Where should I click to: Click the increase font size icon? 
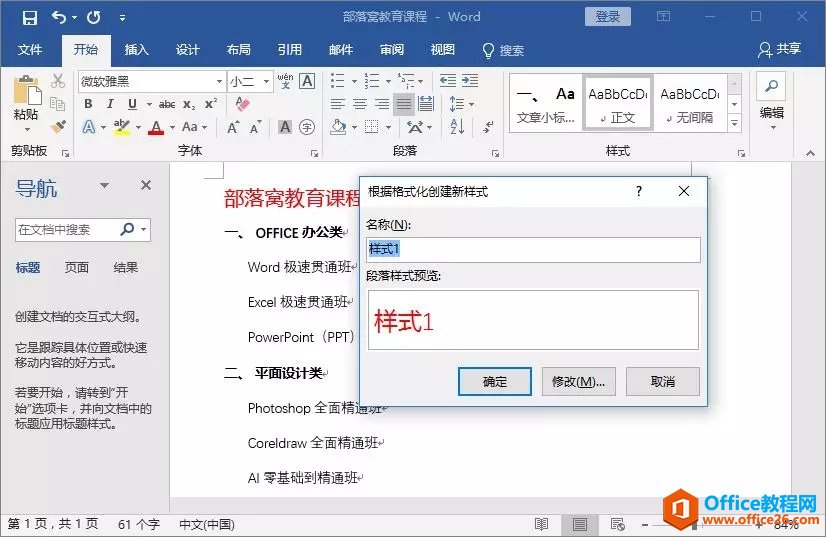(233, 127)
